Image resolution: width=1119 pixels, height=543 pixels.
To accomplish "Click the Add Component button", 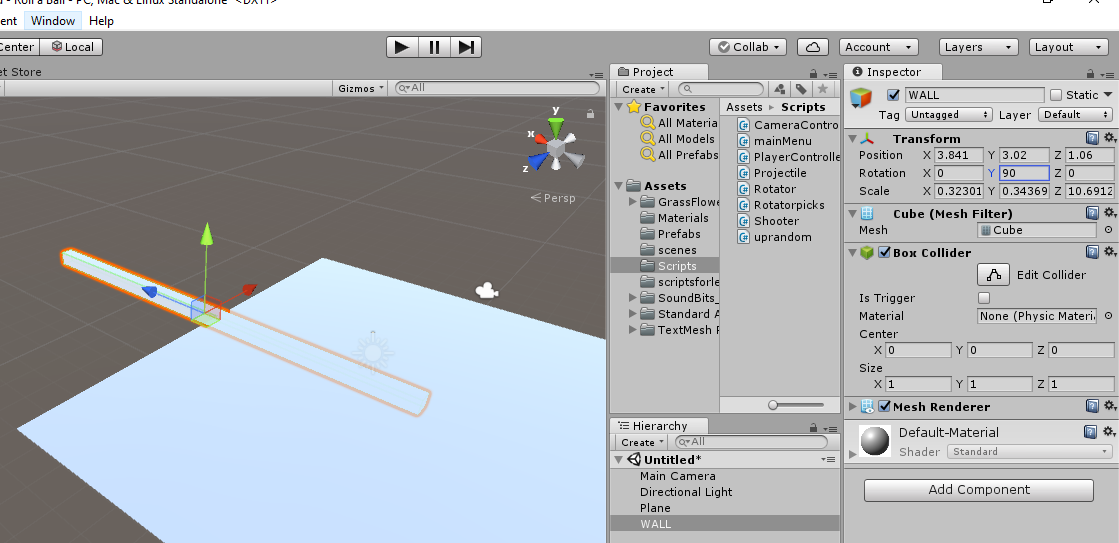I will pyautogui.click(x=978, y=489).
